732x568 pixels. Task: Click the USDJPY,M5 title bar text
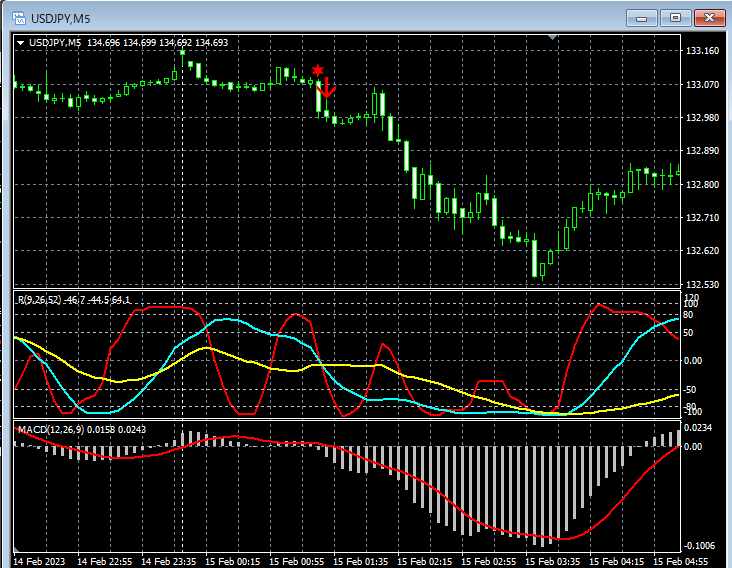(x=61, y=17)
